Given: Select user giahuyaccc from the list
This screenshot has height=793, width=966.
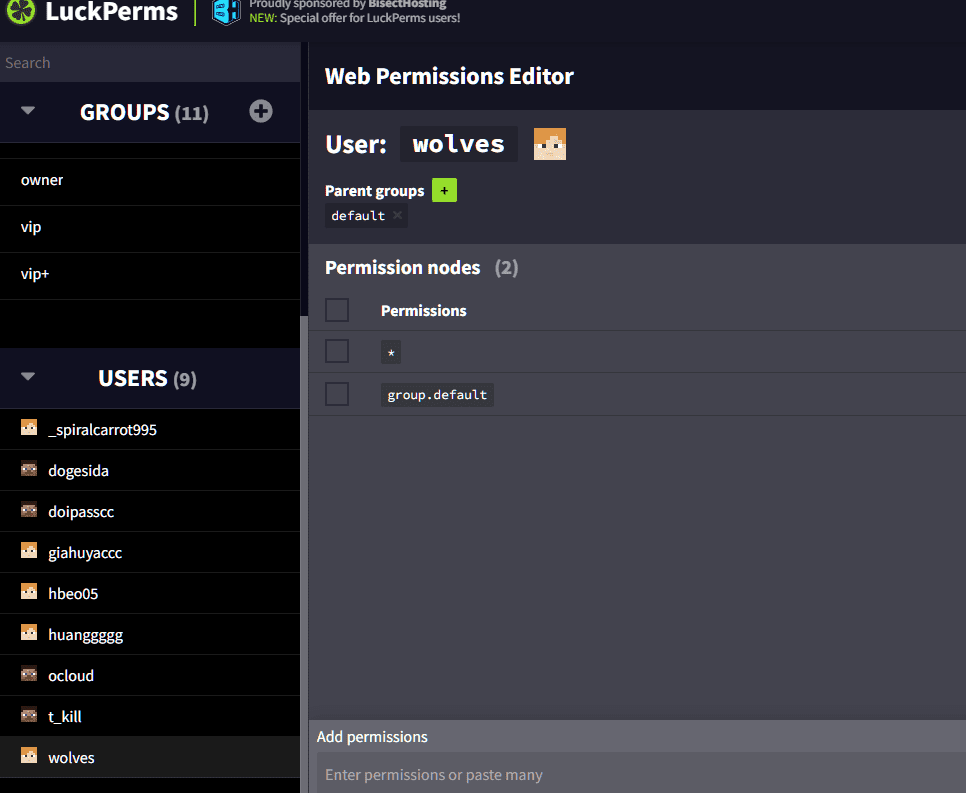Looking at the screenshot, I should click(85, 552).
